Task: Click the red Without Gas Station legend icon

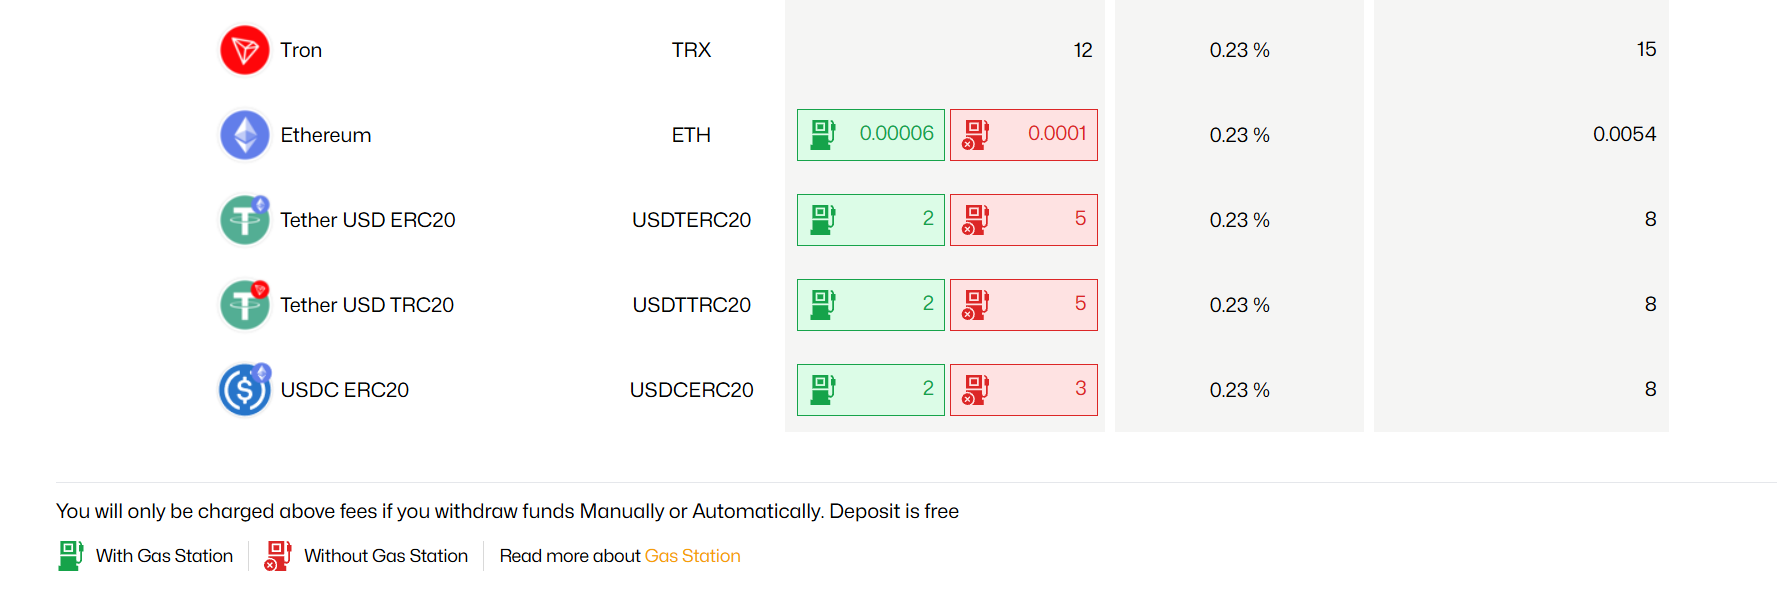Action: pyautogui.click(x=277, y=556)
